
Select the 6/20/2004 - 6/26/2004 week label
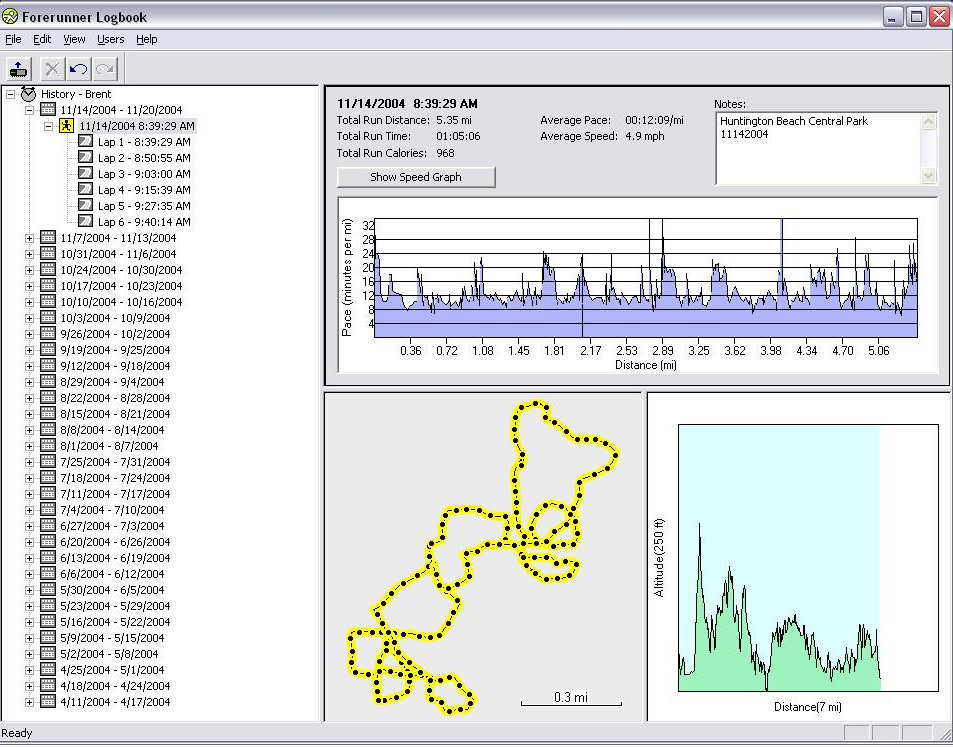pos(115,542)
